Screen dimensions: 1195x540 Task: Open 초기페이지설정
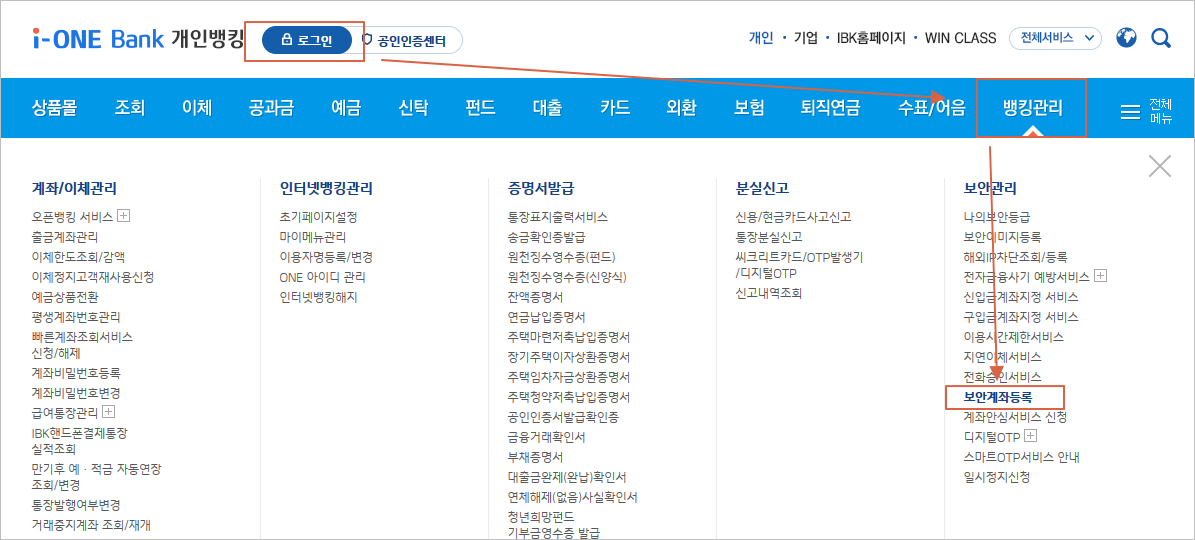[319, 217]
